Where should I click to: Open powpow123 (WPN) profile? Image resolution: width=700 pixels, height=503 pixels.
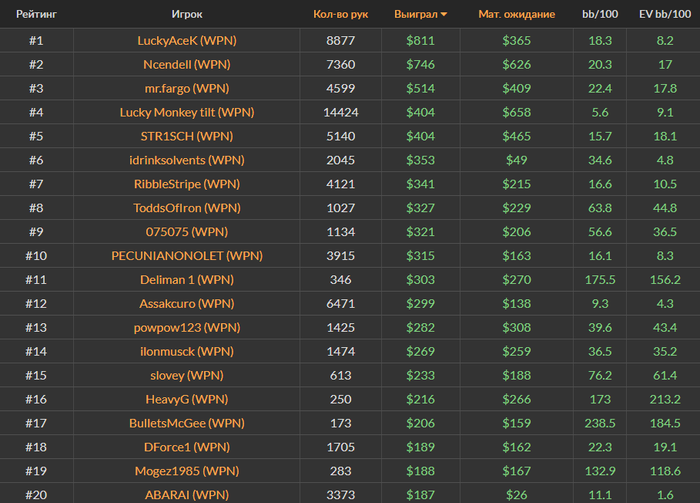pos(187,328)
